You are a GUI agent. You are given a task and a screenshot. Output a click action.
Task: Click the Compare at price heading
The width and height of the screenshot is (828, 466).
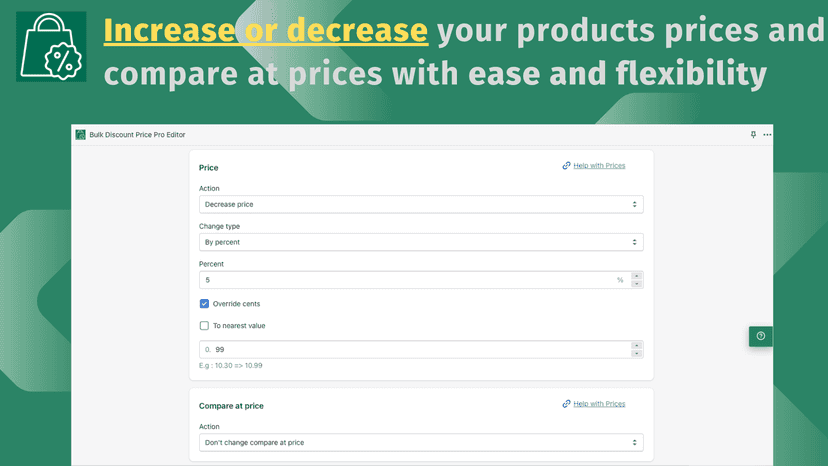pos(231,406)
